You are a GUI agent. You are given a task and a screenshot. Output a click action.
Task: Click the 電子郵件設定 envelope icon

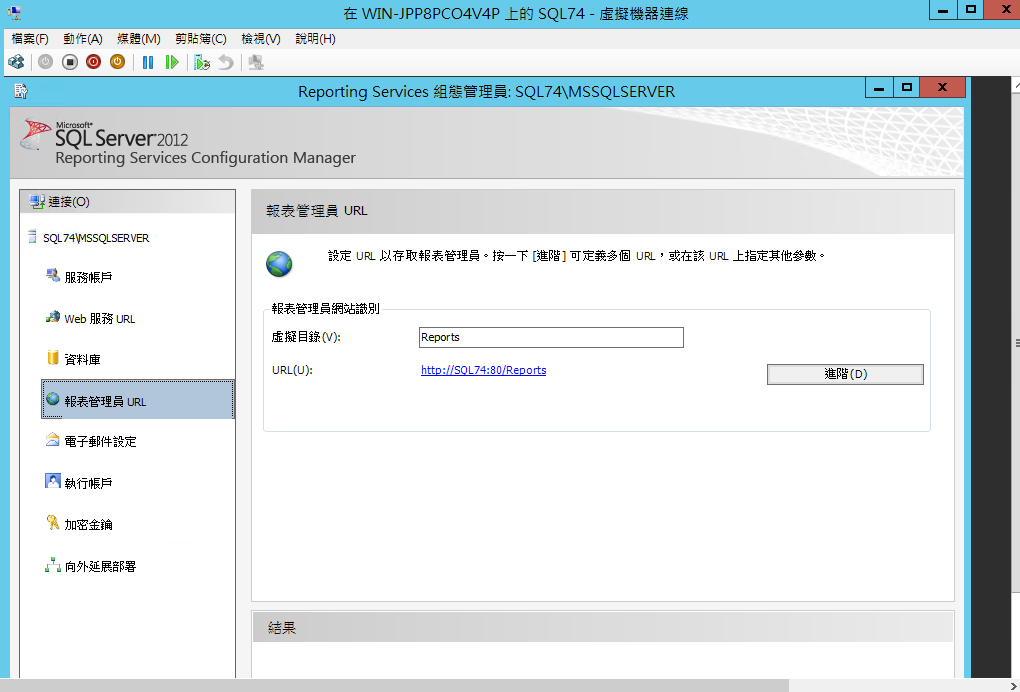53,440
